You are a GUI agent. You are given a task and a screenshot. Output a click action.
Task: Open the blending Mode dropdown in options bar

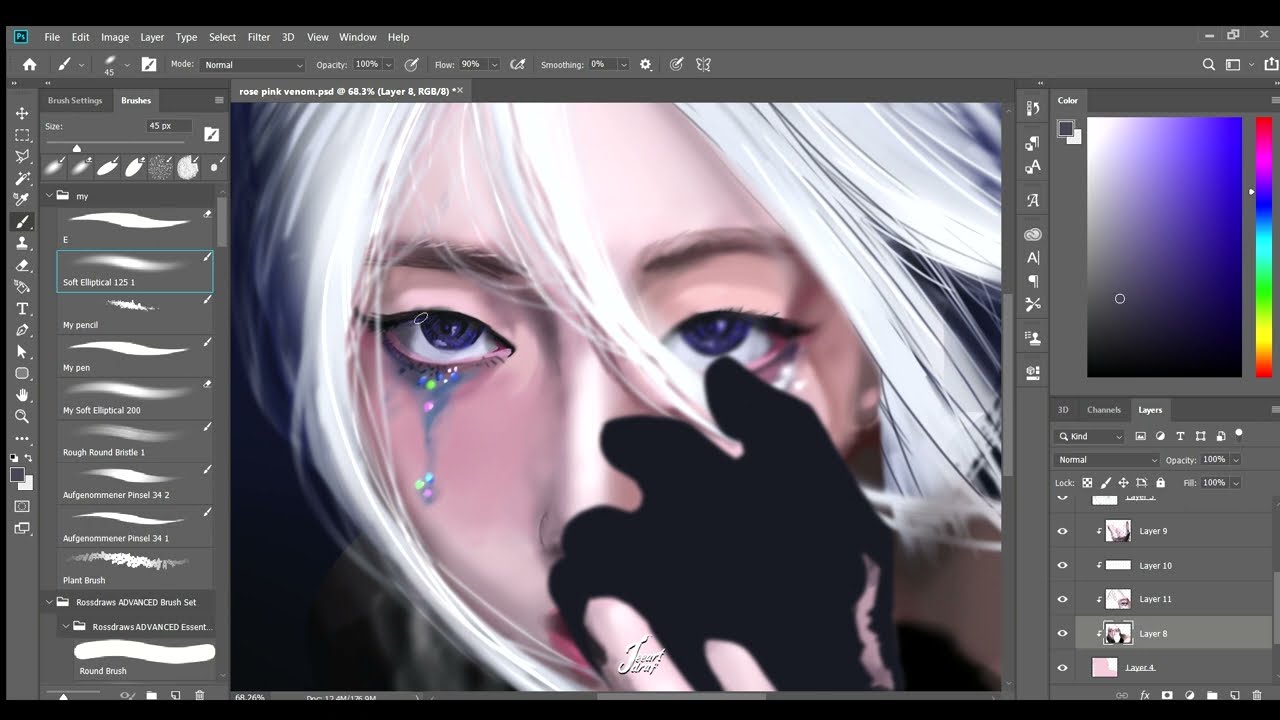(x=252, y=64)
